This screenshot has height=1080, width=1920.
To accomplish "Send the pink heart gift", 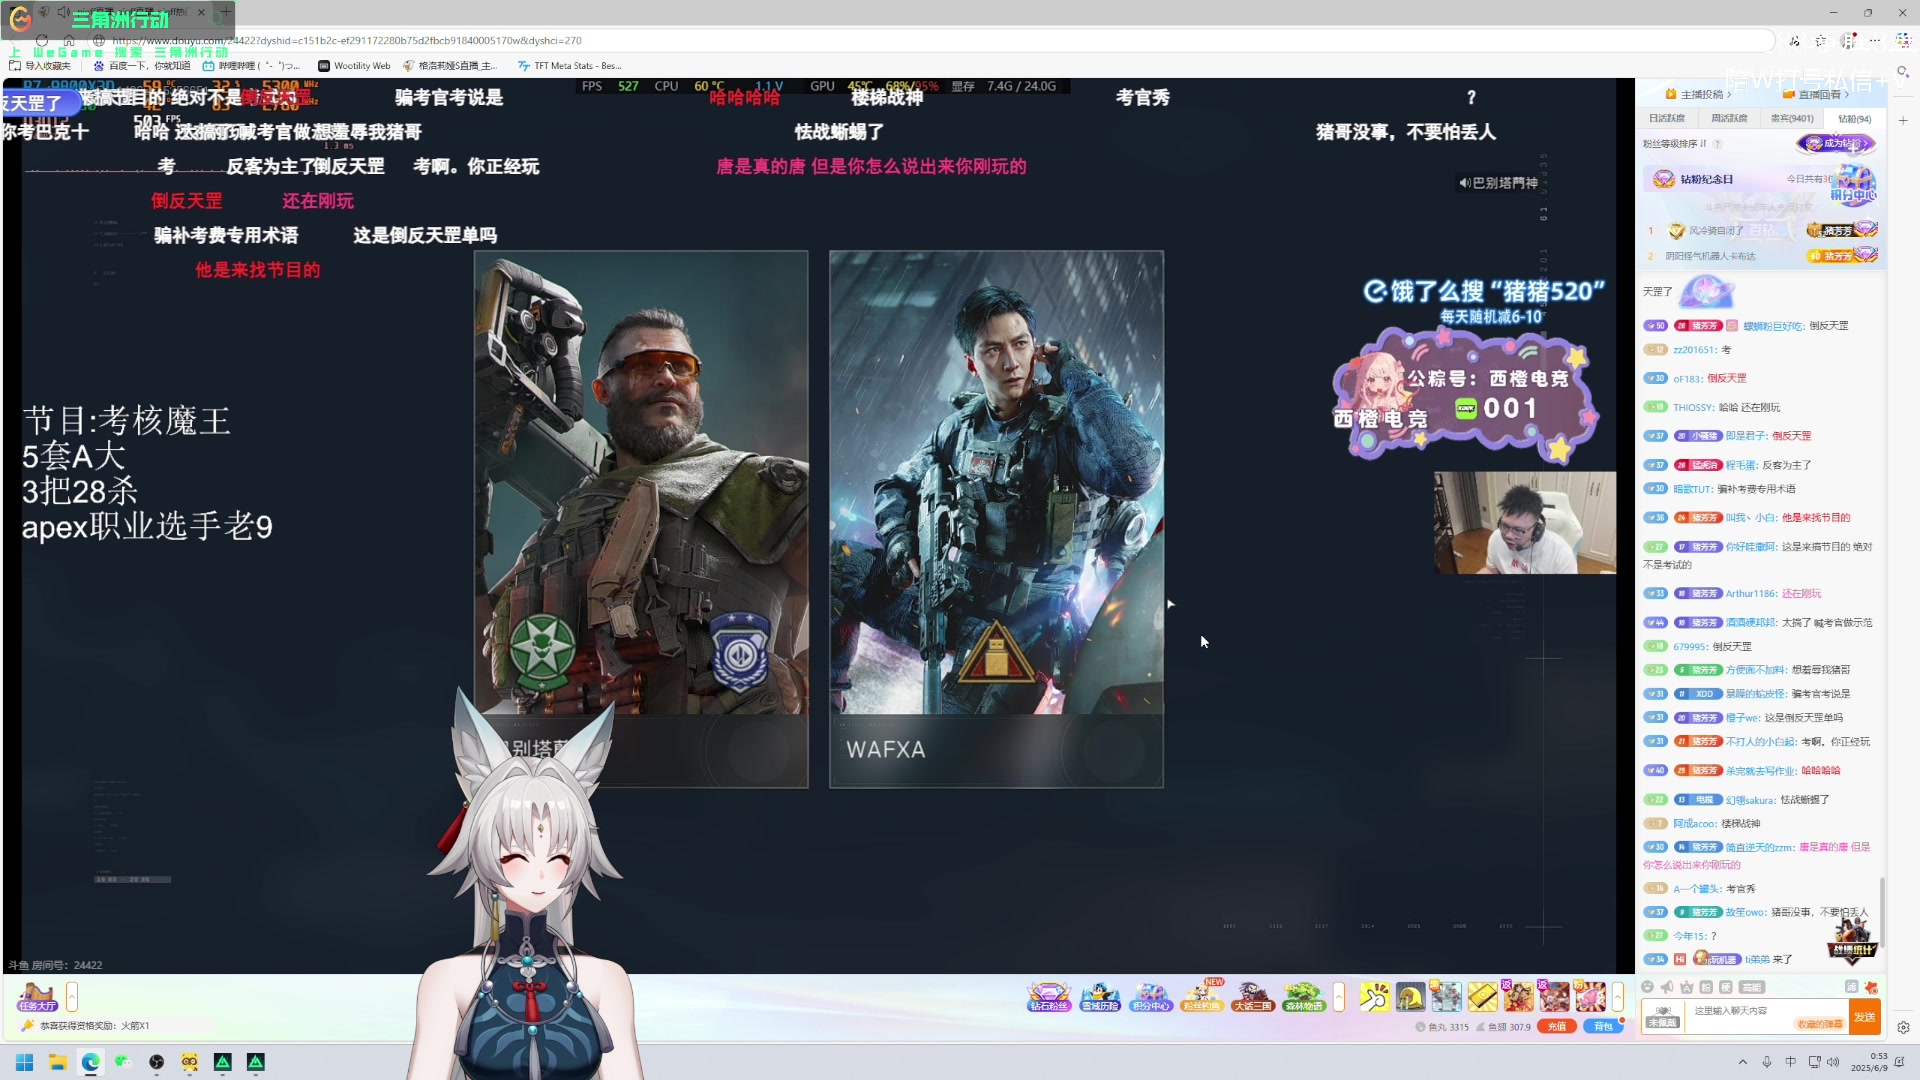I will tap(1590, 997).
